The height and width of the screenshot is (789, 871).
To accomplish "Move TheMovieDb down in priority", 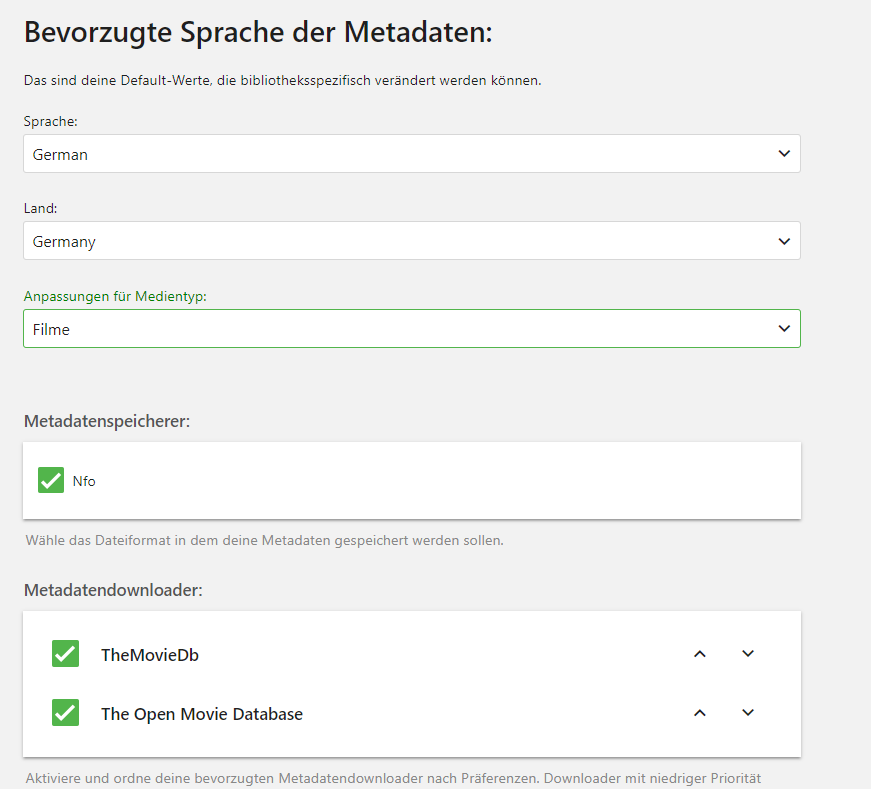I will point(748,654).
